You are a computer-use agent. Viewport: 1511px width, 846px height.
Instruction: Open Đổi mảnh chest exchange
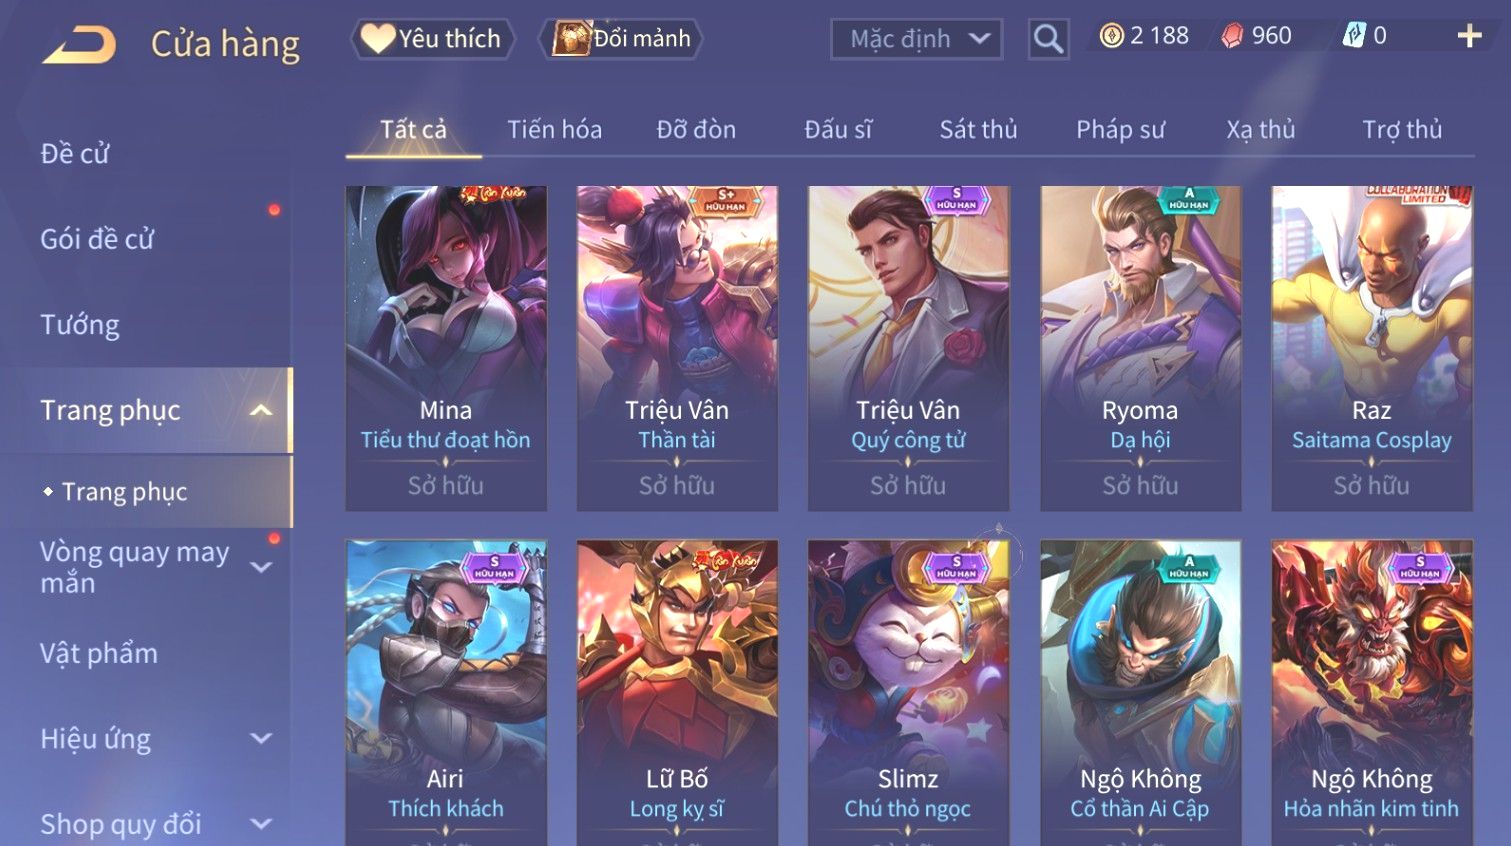point(620,39)
